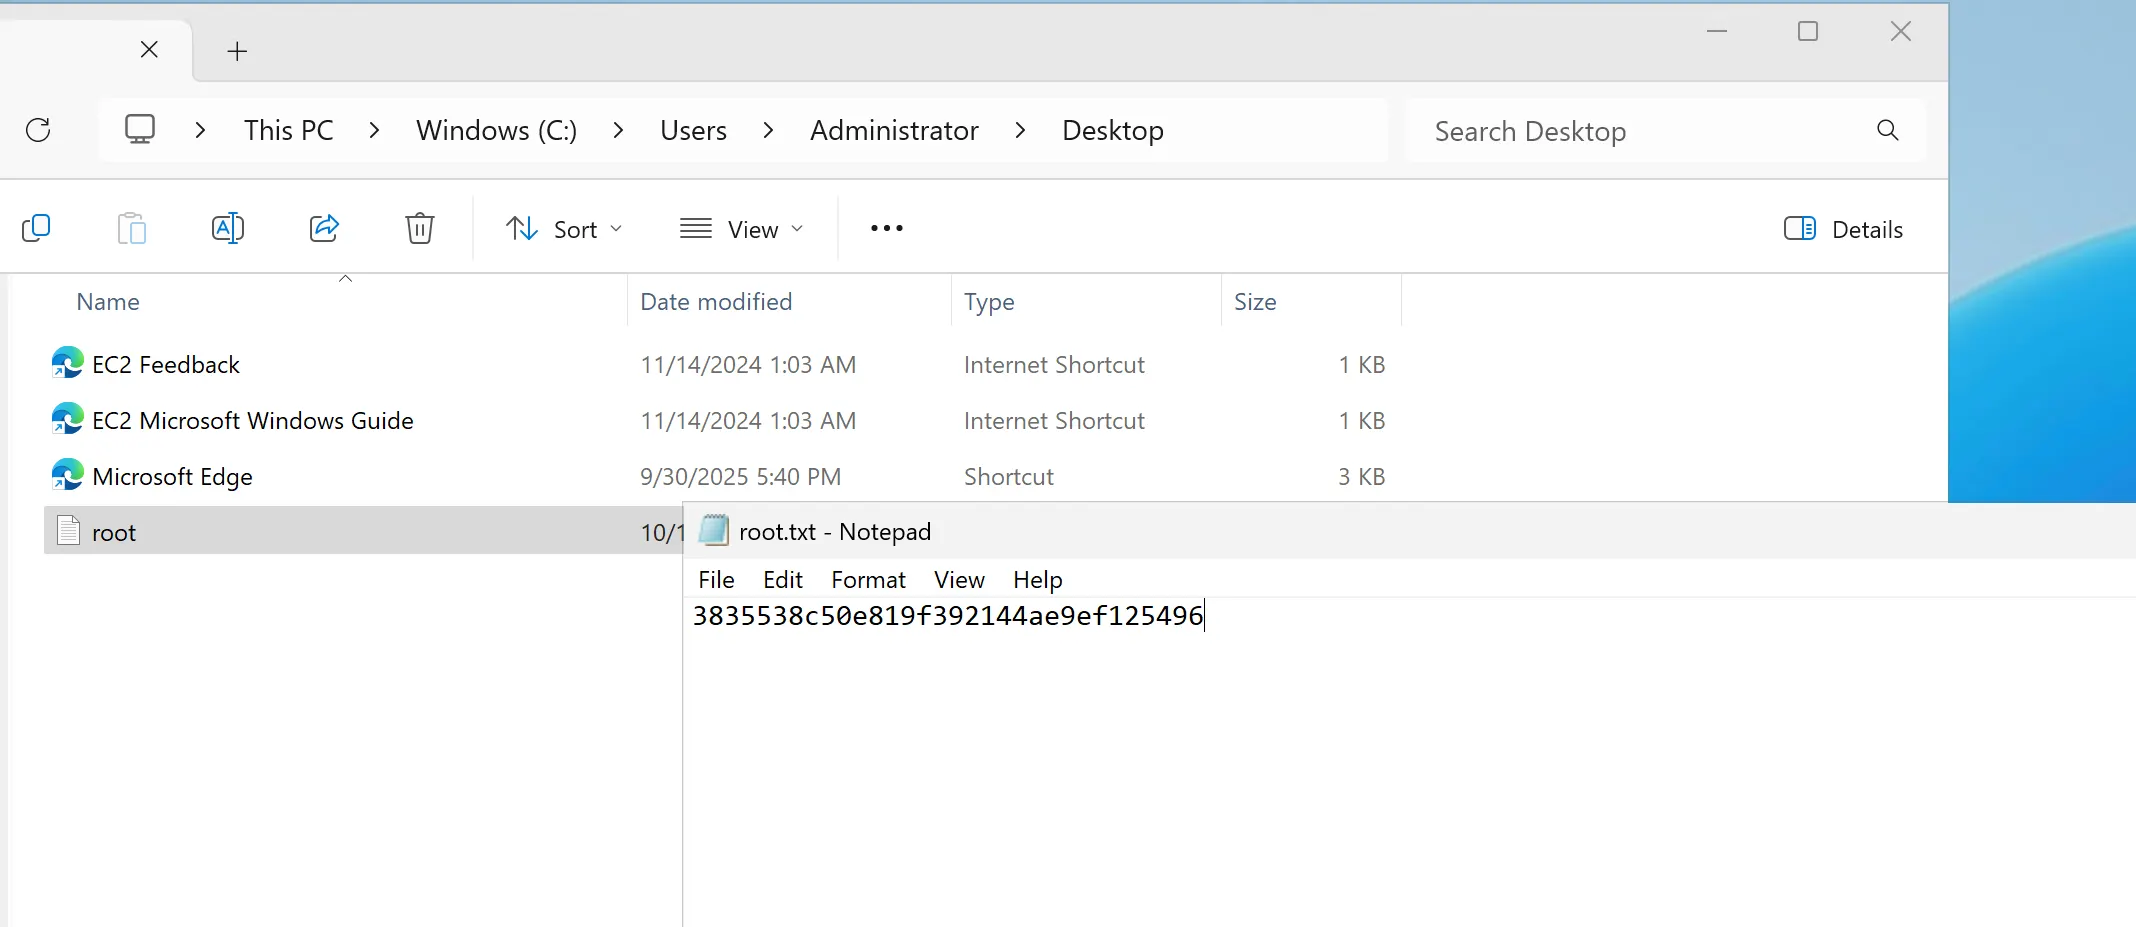The width and height of the screenshot is (2136, 927).
Task: Open the Sort dropdown
Action: pyautogui.click(x=564, y=229)
